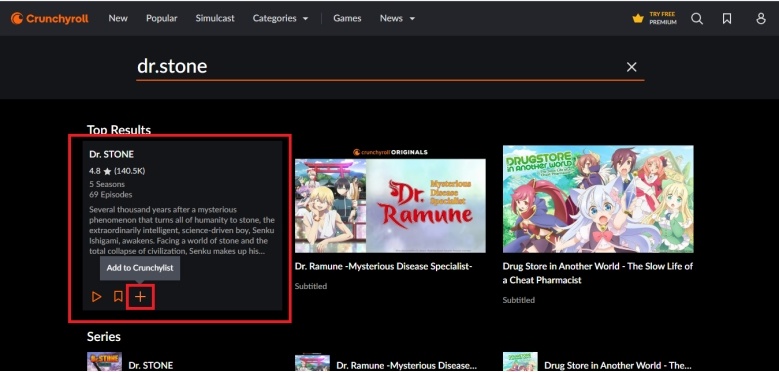Screen dimensions: 779x372
Task: Open the Games link
Action: [x=347, y=18]
